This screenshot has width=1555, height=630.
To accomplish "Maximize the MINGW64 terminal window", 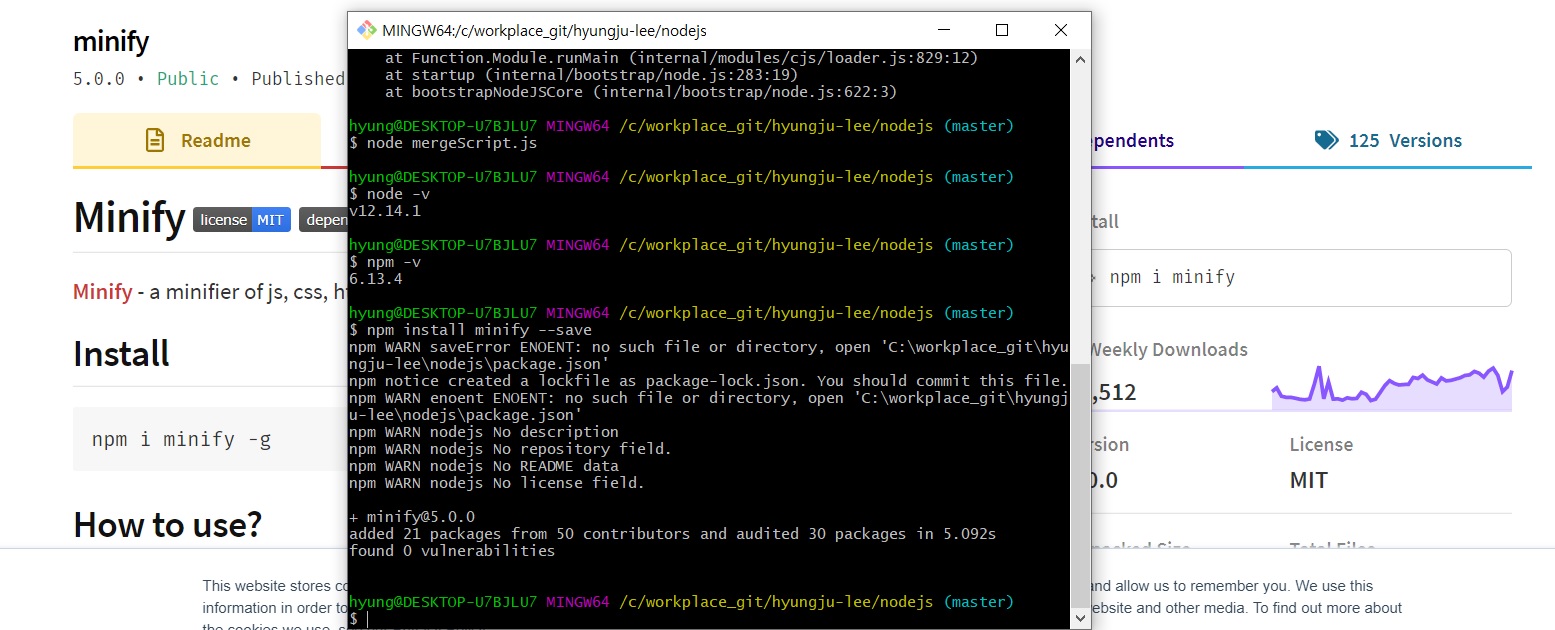I will tap(1001, 30).
